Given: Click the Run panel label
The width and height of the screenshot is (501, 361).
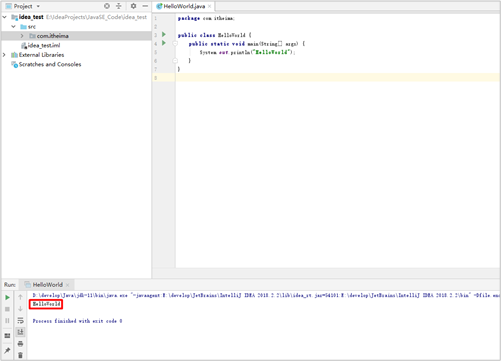Looking at the screenshot, I should [x=10, y=285].
